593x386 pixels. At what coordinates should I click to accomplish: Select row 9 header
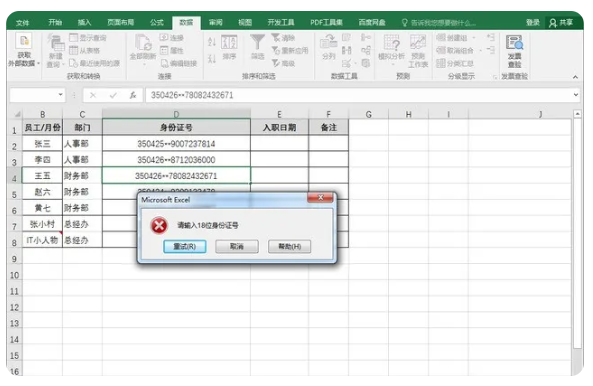click(x=14, y=259)
